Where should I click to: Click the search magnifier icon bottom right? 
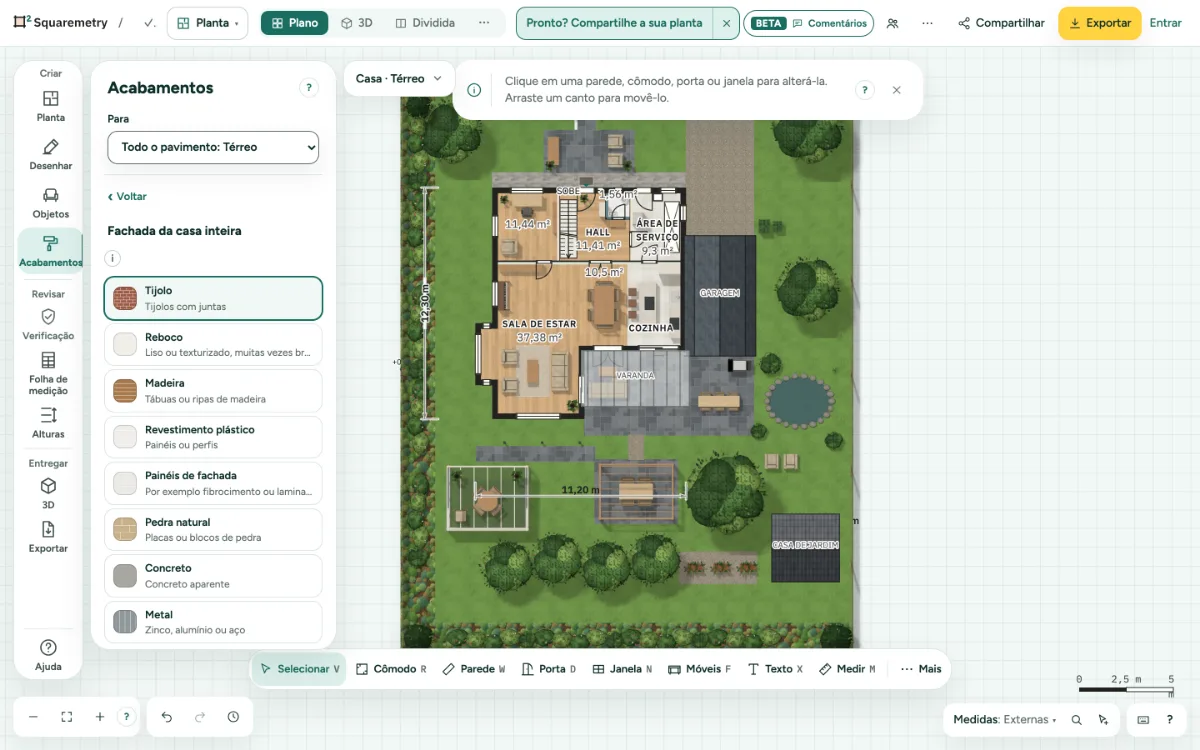(x=1076, y=719)
